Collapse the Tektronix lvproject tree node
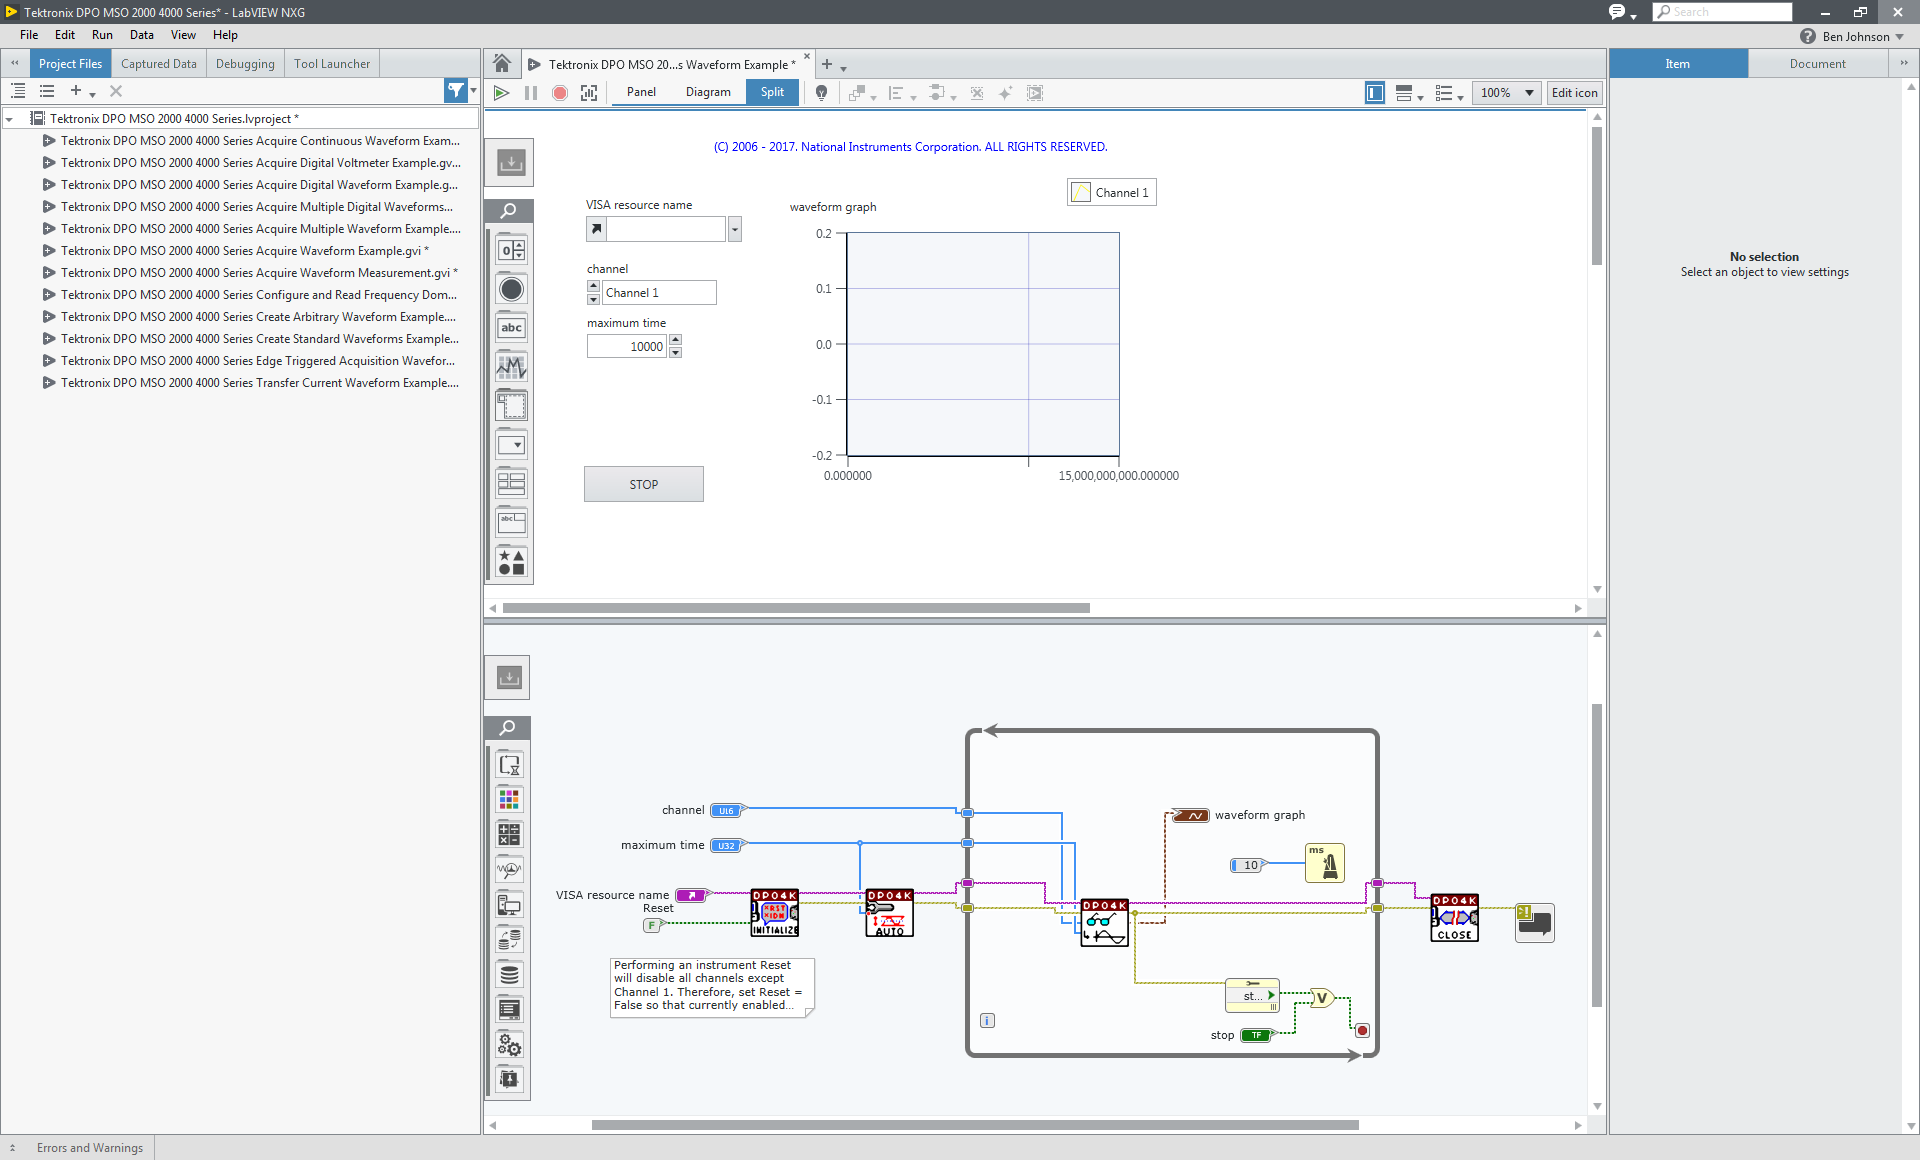Viewport: 1920px width, 1160px height. point(10,119)
